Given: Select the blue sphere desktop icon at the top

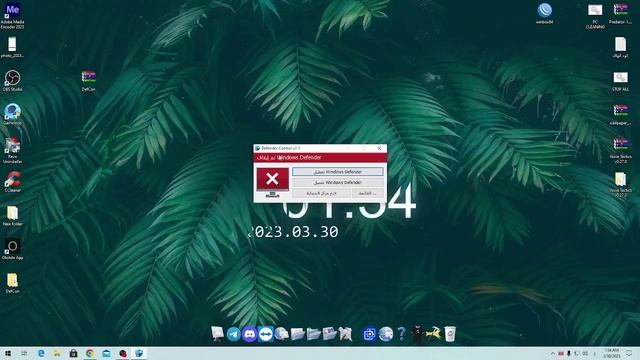Looking at the screenshot, I should click(x=544, y=13).
